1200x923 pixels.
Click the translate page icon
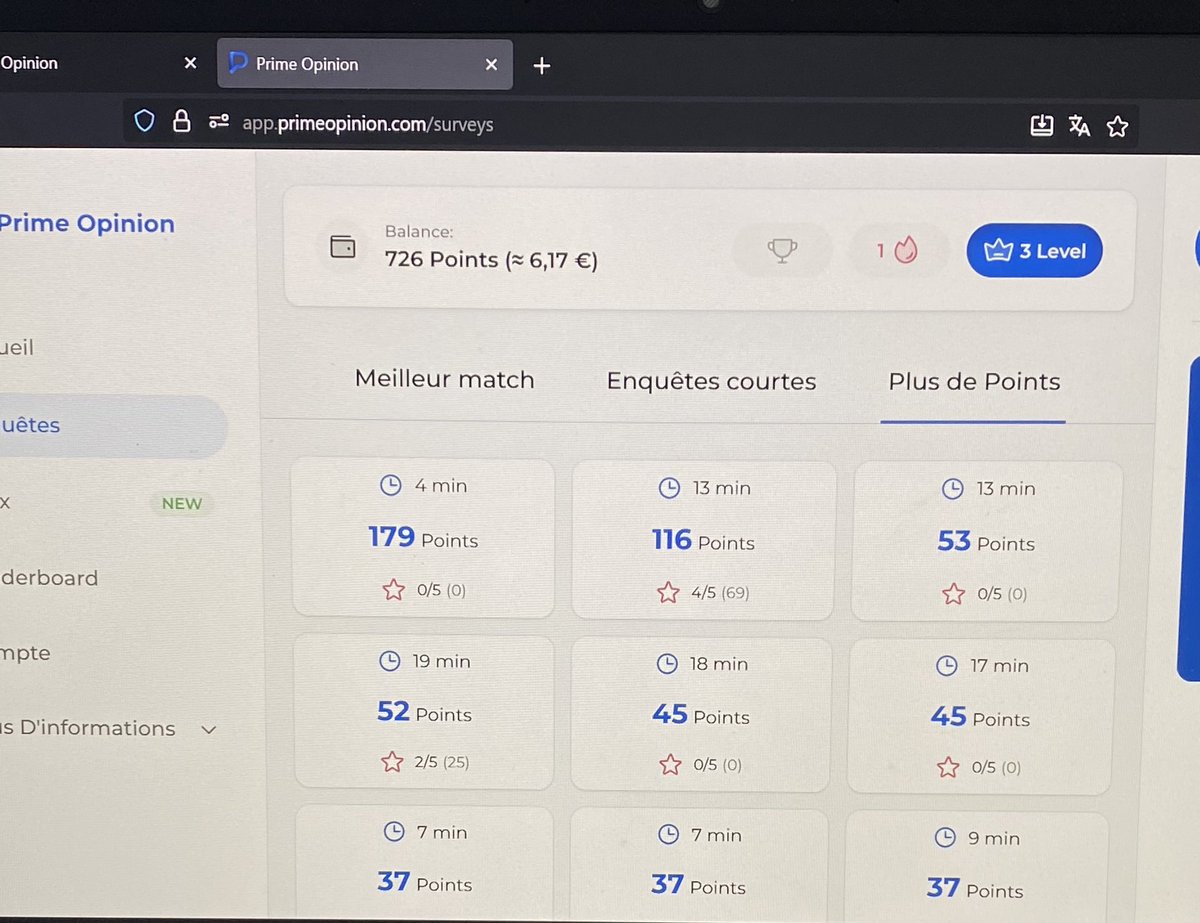click(x=1079, y=126)
